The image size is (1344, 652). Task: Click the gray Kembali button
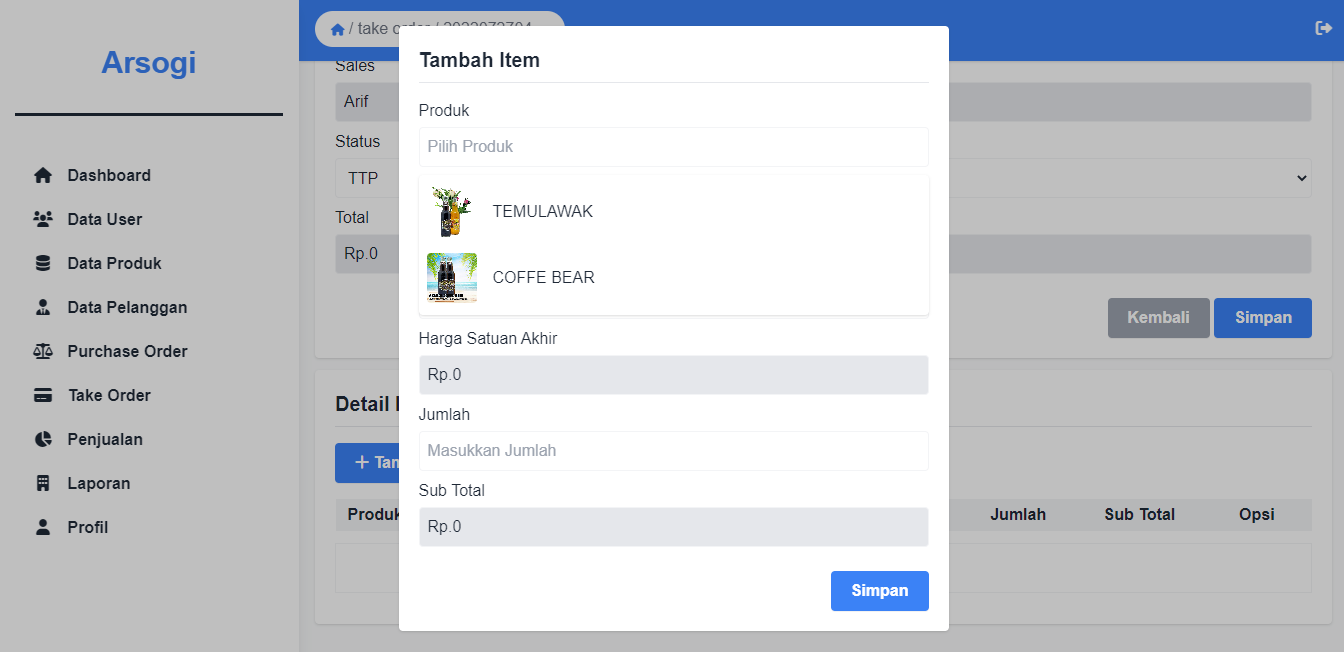[1158, 318]
